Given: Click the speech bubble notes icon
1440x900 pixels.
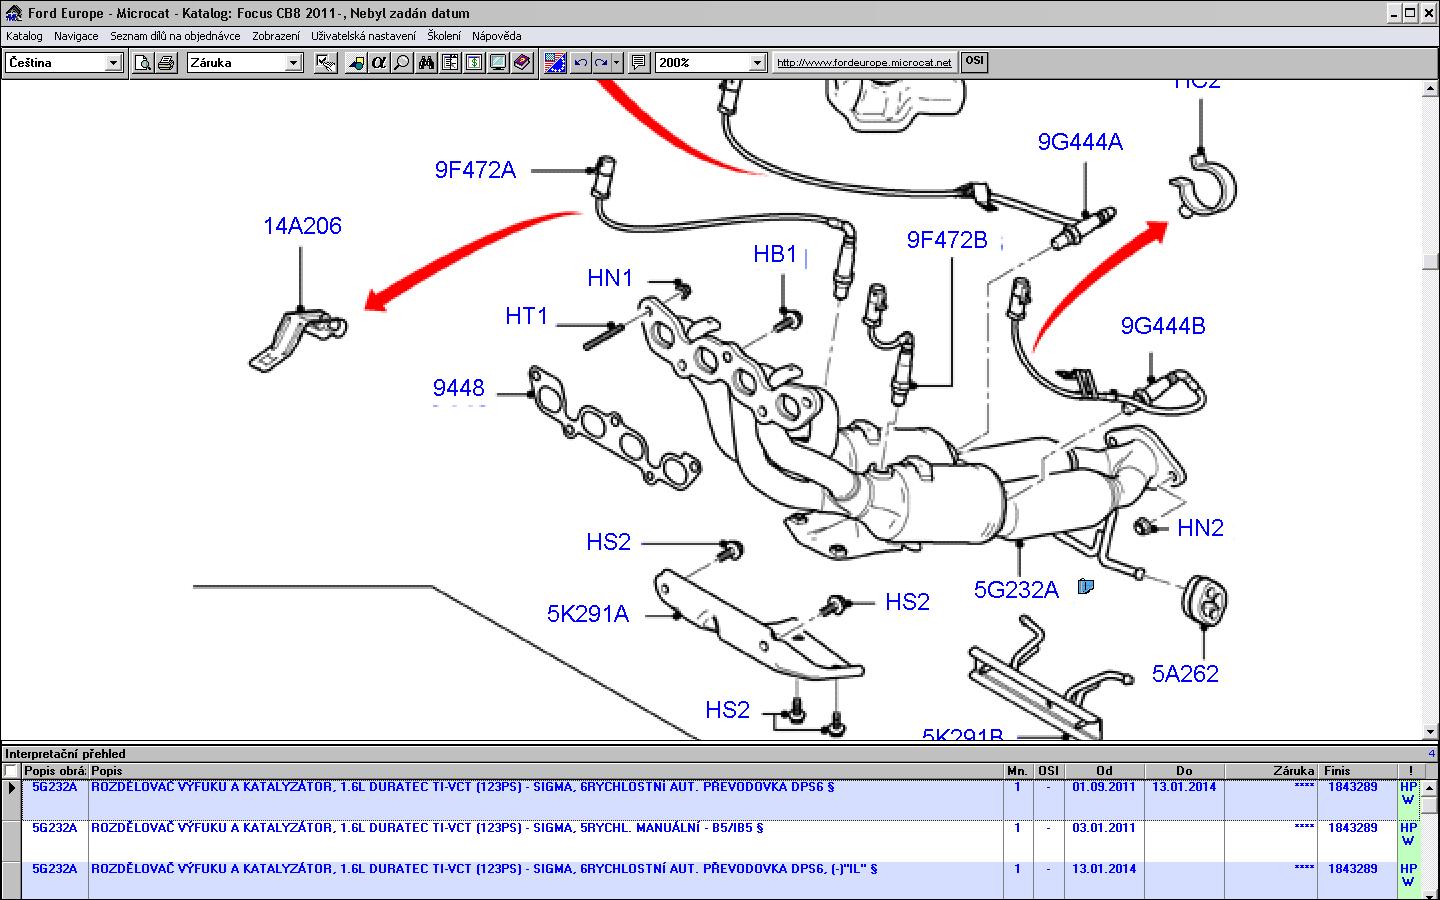Looking at the screenshot, I should coord(639,63).
